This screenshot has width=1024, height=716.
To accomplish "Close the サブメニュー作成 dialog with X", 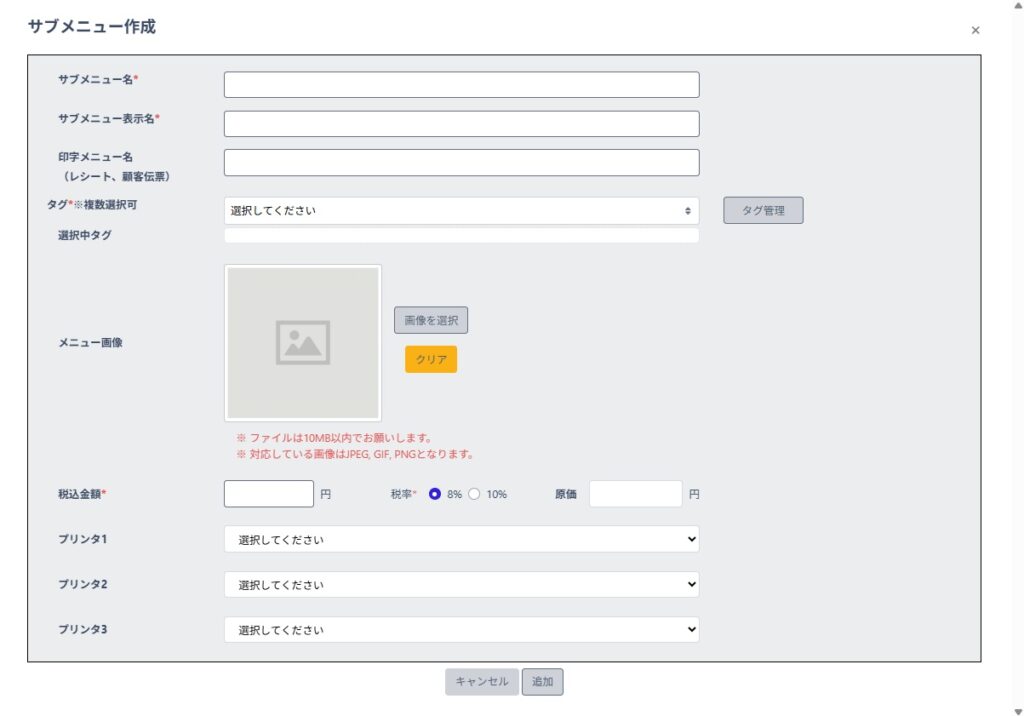I will pyautogui.click(x=975, y=30).
